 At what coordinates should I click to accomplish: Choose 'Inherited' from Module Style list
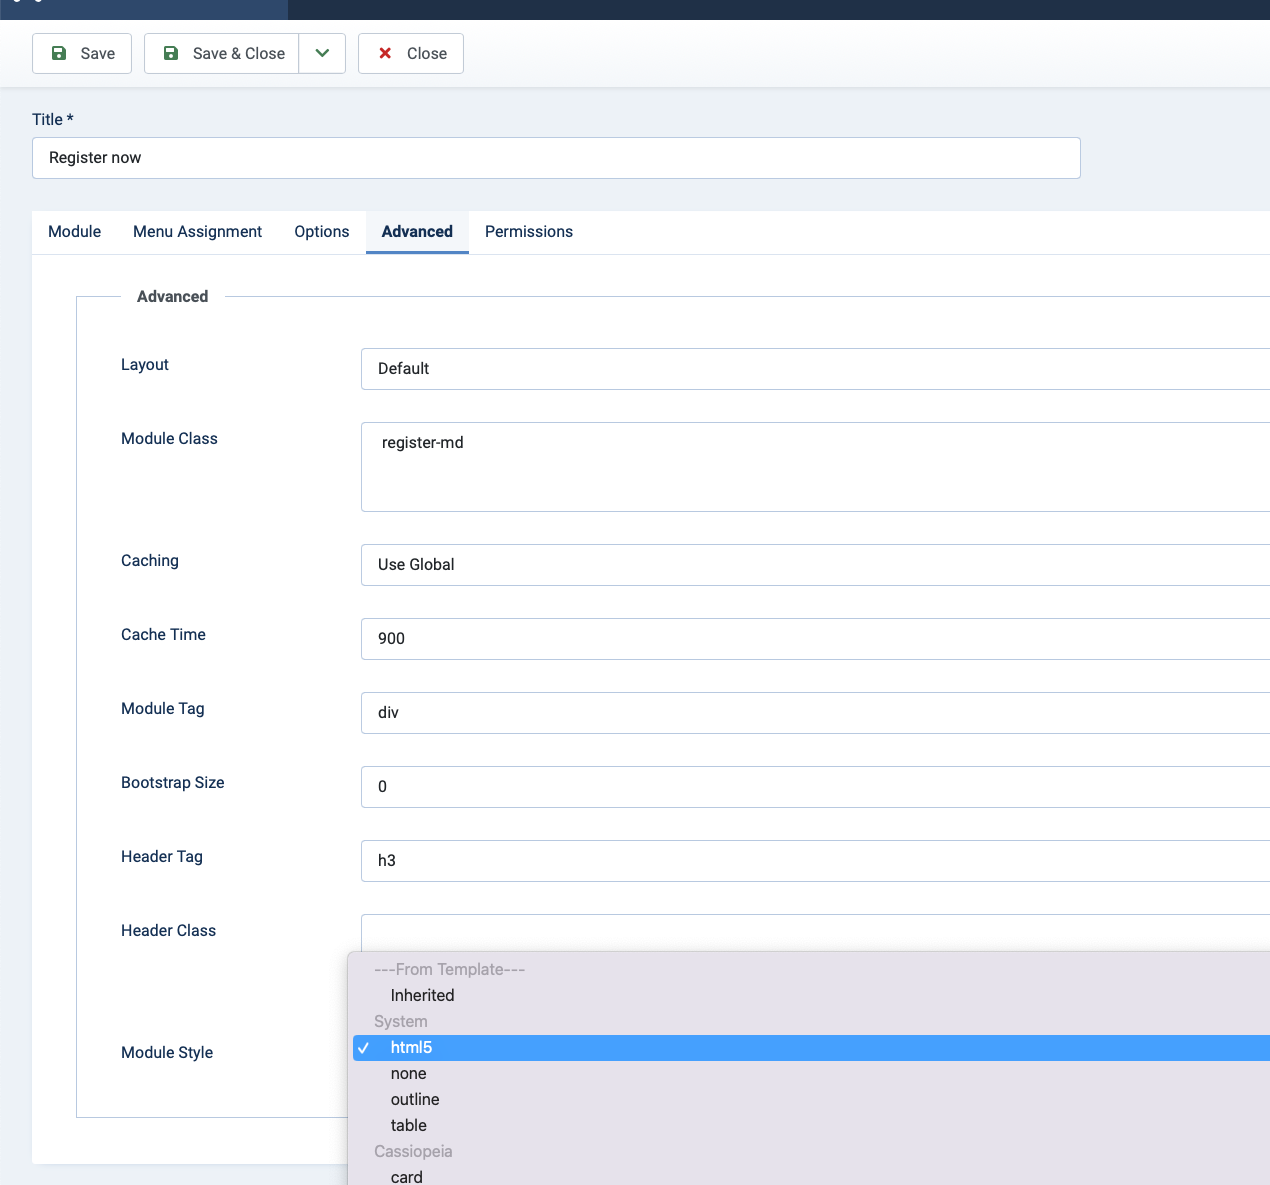coord(422,996)
